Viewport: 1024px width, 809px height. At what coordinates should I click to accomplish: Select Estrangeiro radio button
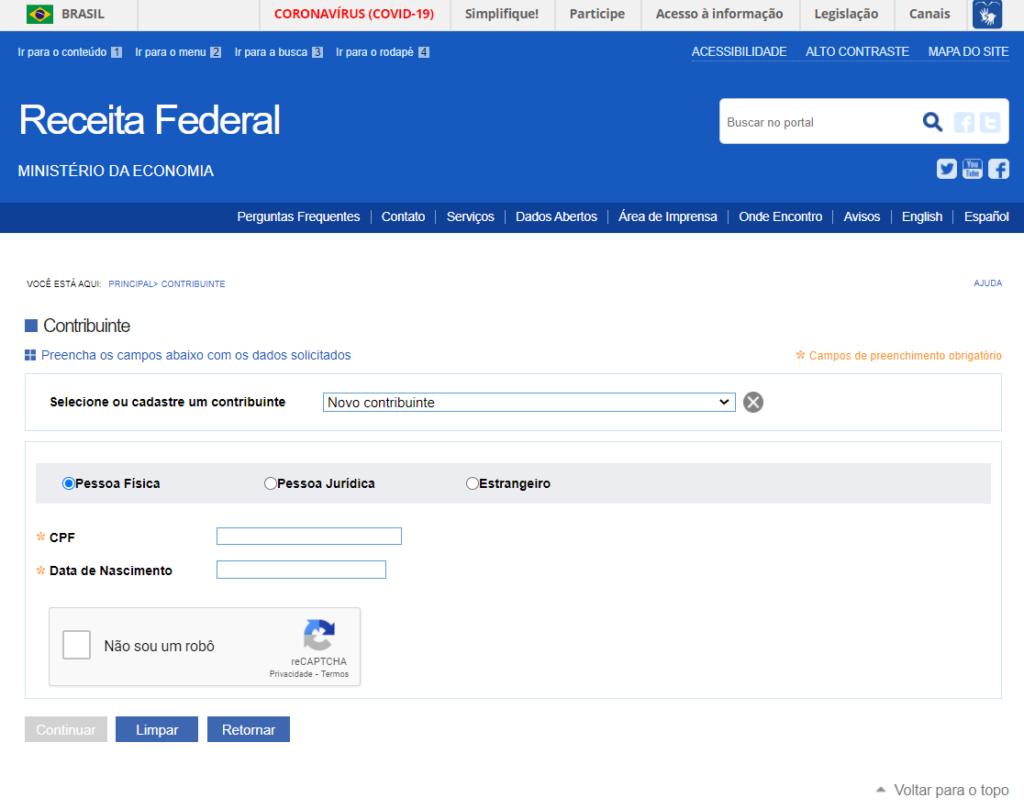click(472, 484)
